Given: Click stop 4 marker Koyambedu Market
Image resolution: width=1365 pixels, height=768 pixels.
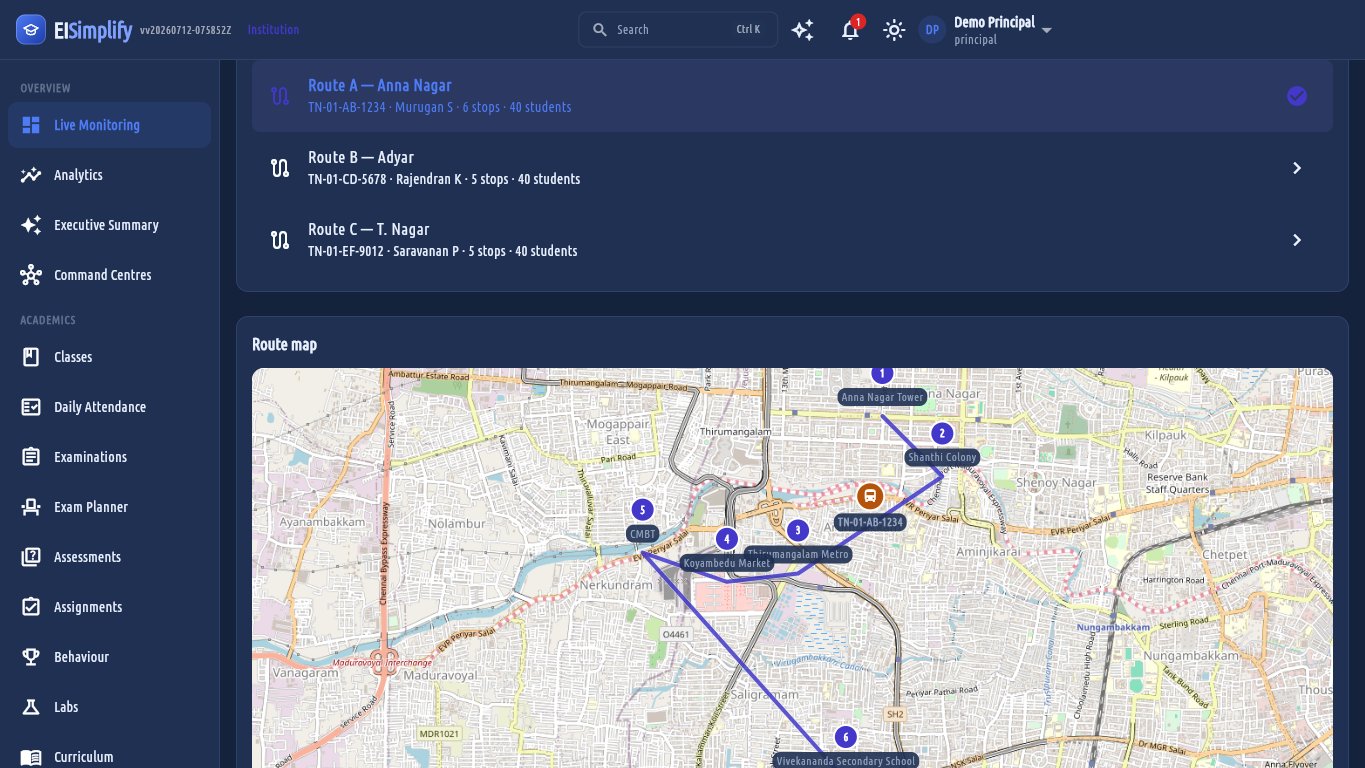Looking at the screenshot, I should tap(727, 539).
